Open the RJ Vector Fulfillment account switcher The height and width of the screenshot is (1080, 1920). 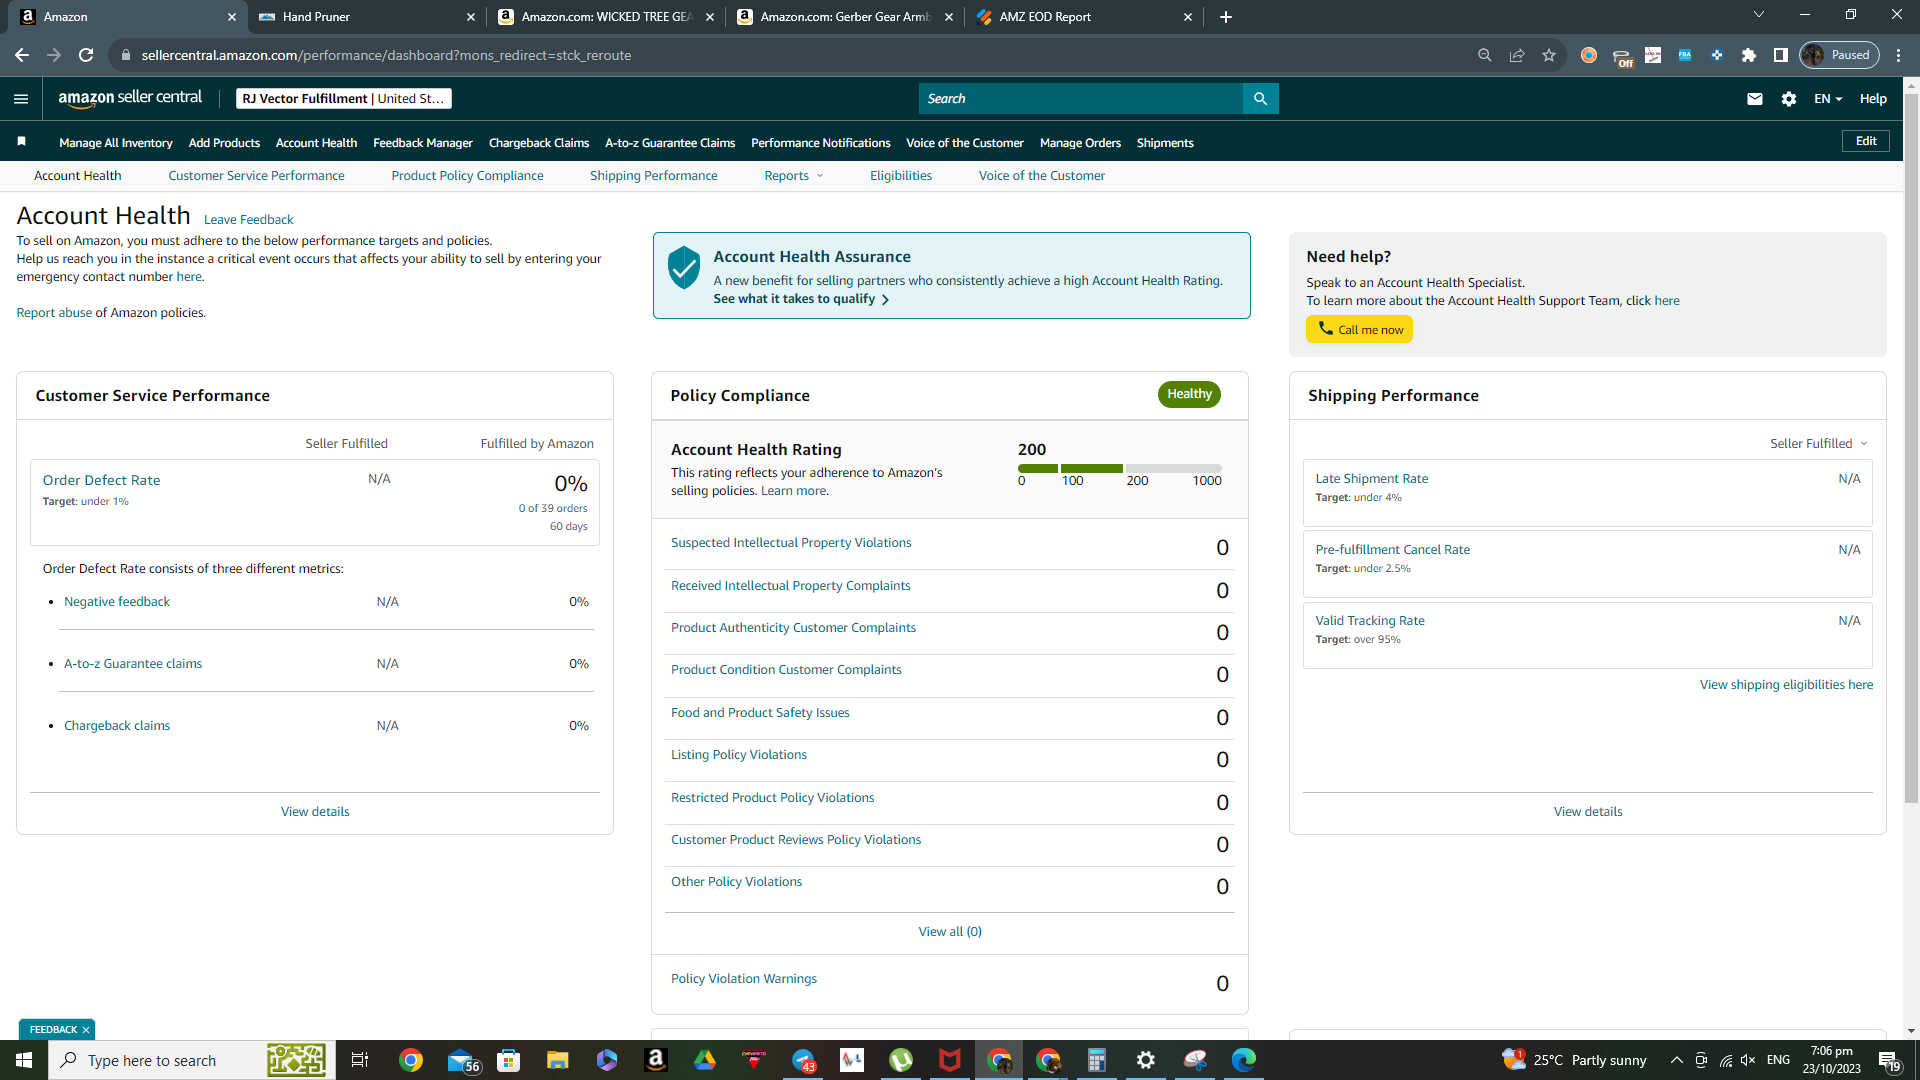[344, 98]
